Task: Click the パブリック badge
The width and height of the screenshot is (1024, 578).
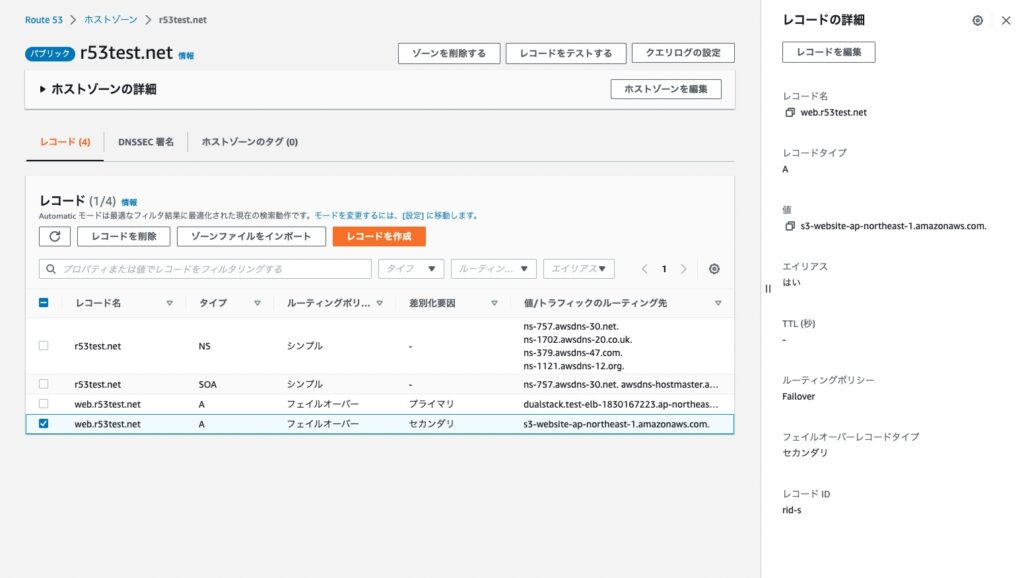Action: tap(50, 54)
